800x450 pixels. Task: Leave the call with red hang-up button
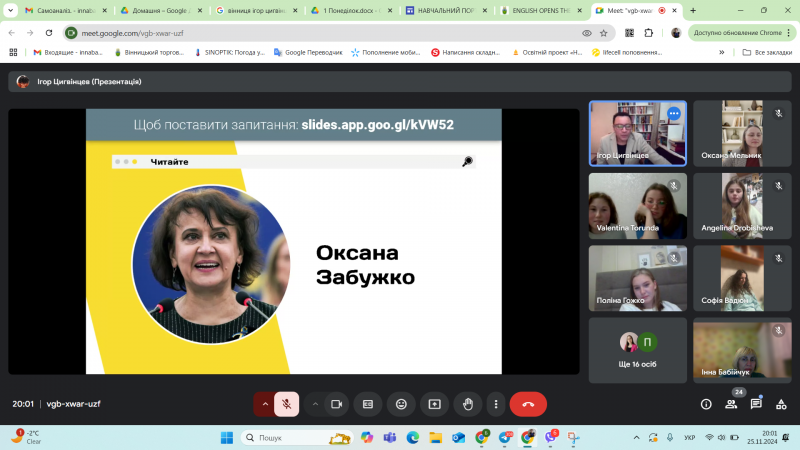point(528,404)
